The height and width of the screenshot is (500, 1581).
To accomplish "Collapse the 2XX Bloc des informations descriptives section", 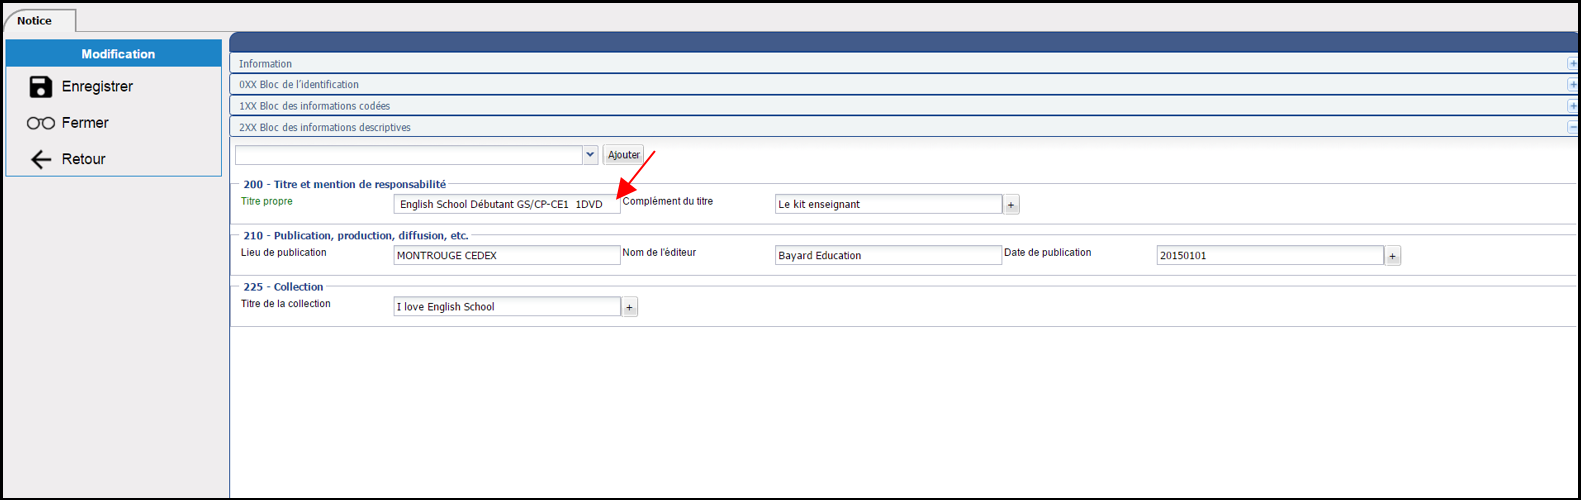I will [1572, 127].
